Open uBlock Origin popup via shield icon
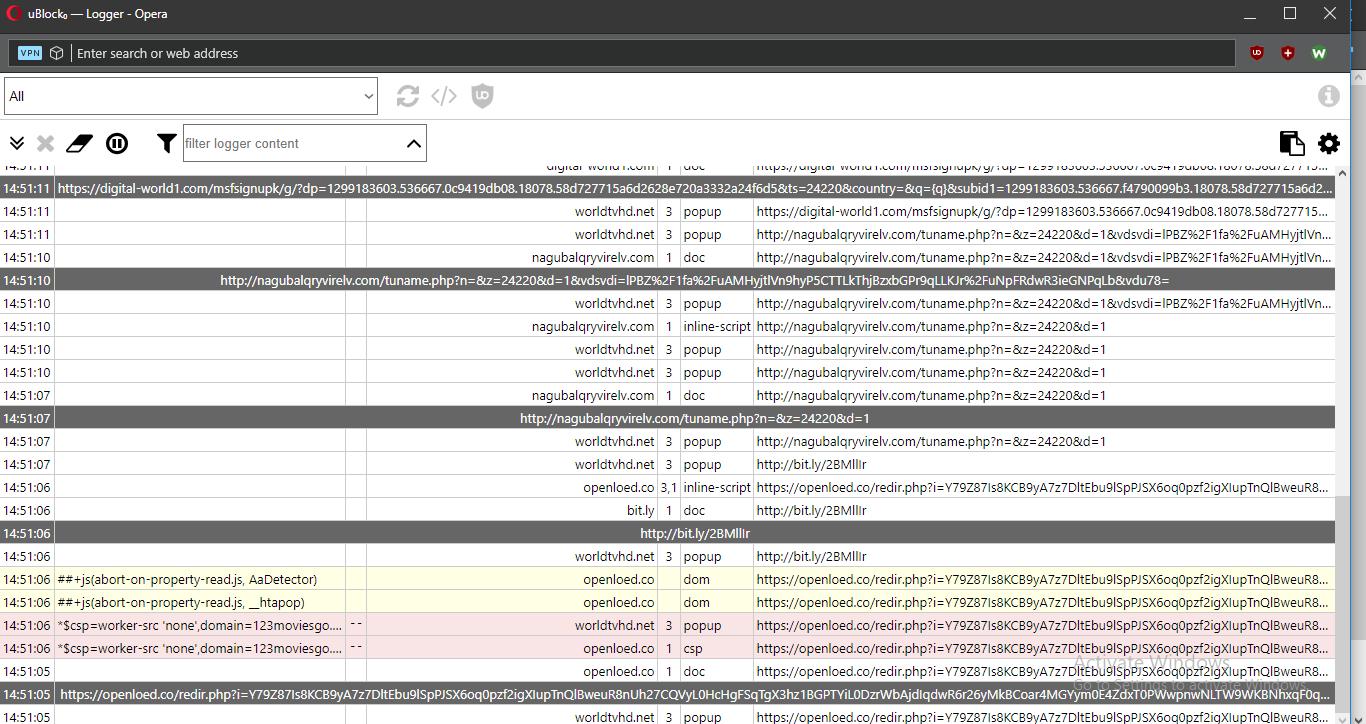This screenshot has height=724, width=1366. [482, 96]
